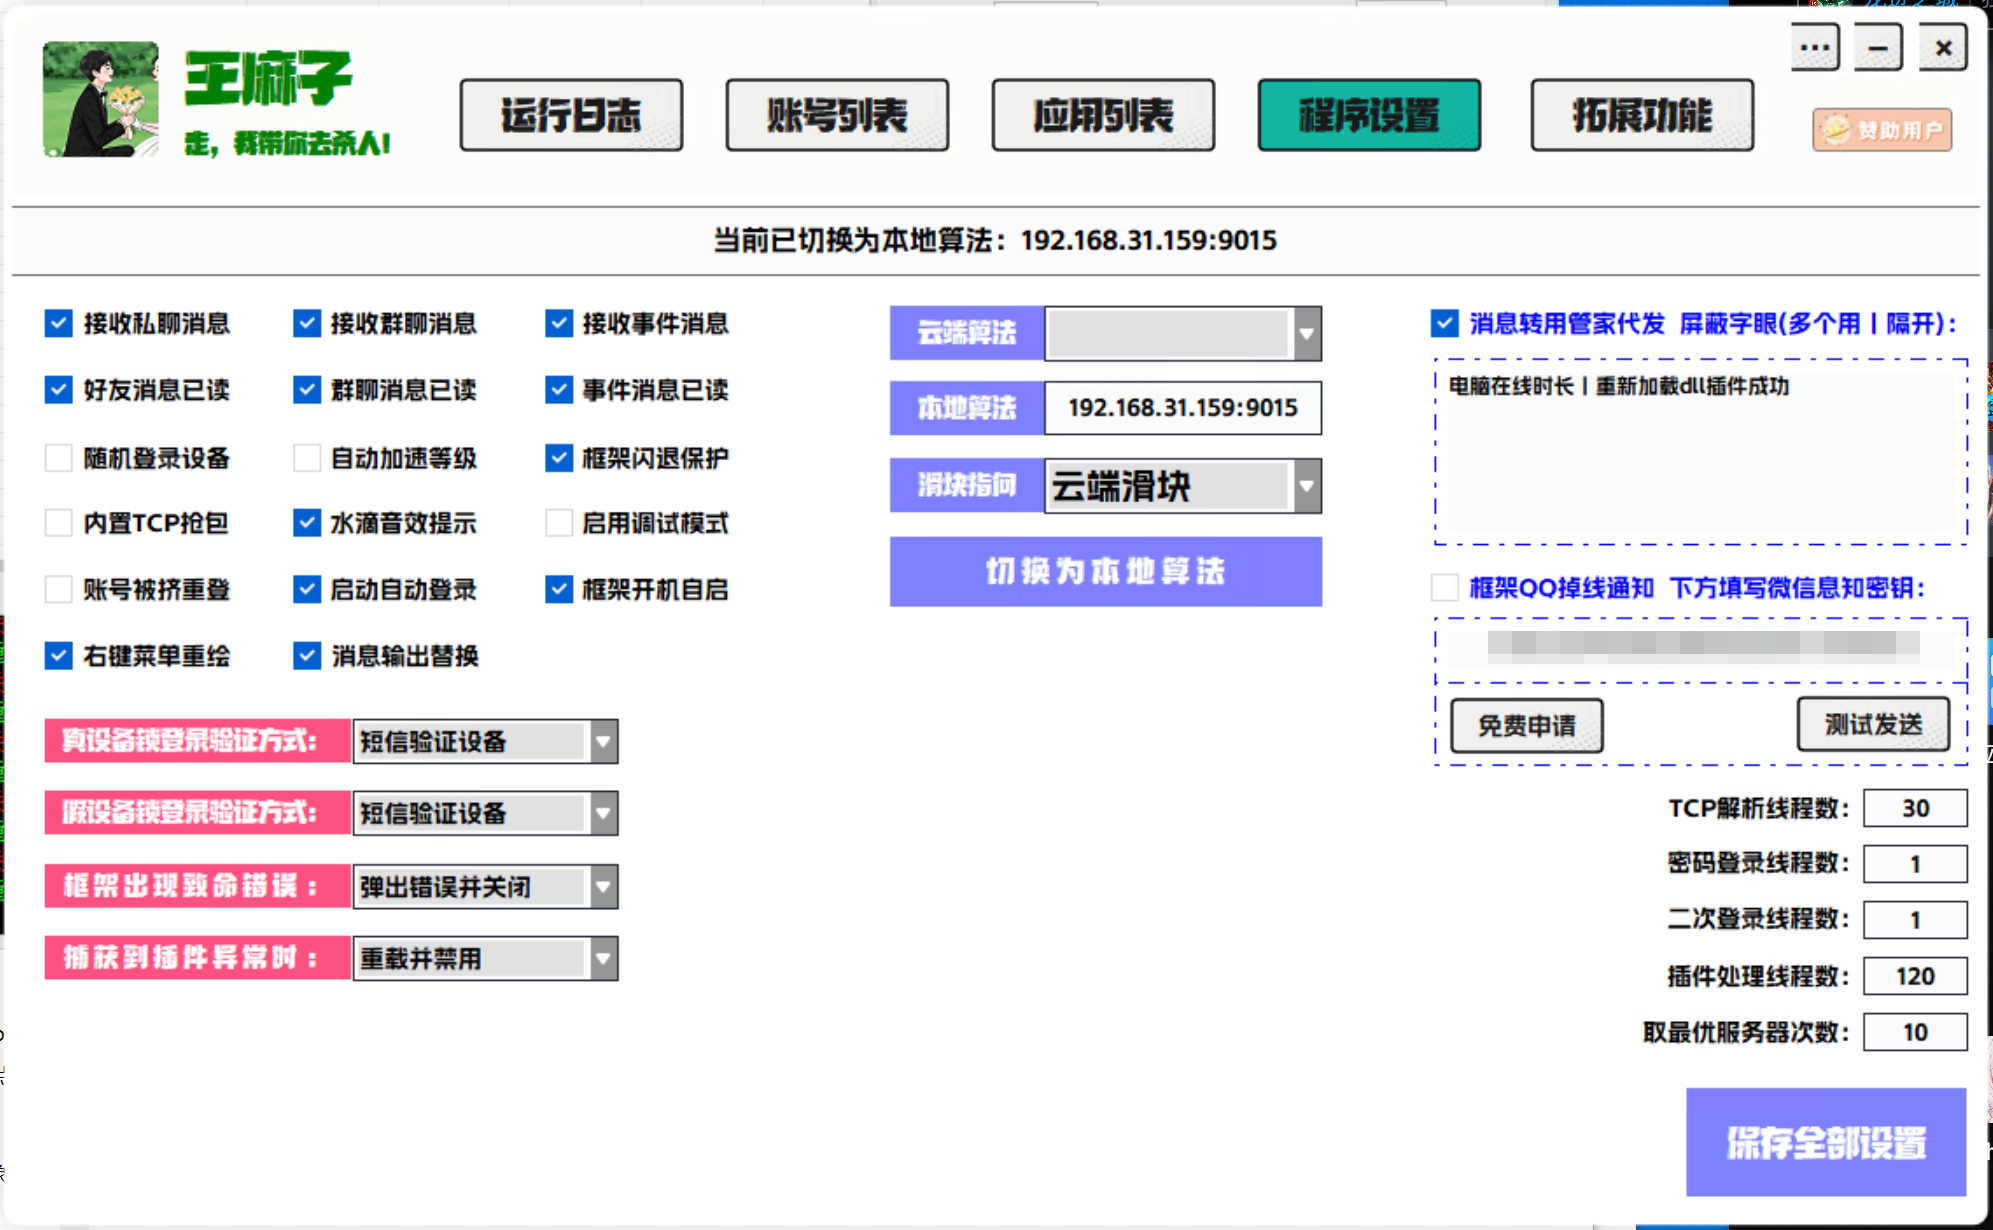Screen dimensions: 1993x1230
Task: Open the "..." options menu icon
Action: point(1813,47)
